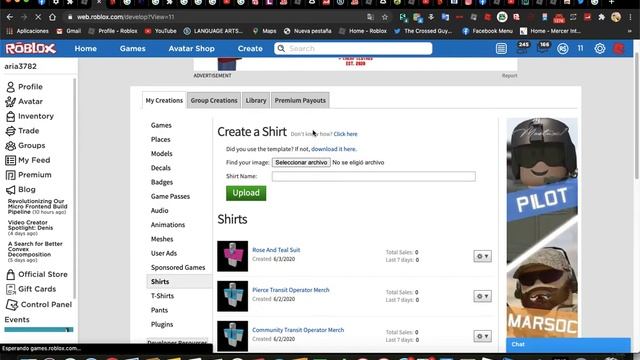640x360 pixels.
Task: Switch to the Premium Payouts tab
Action: tap(300, 100)
